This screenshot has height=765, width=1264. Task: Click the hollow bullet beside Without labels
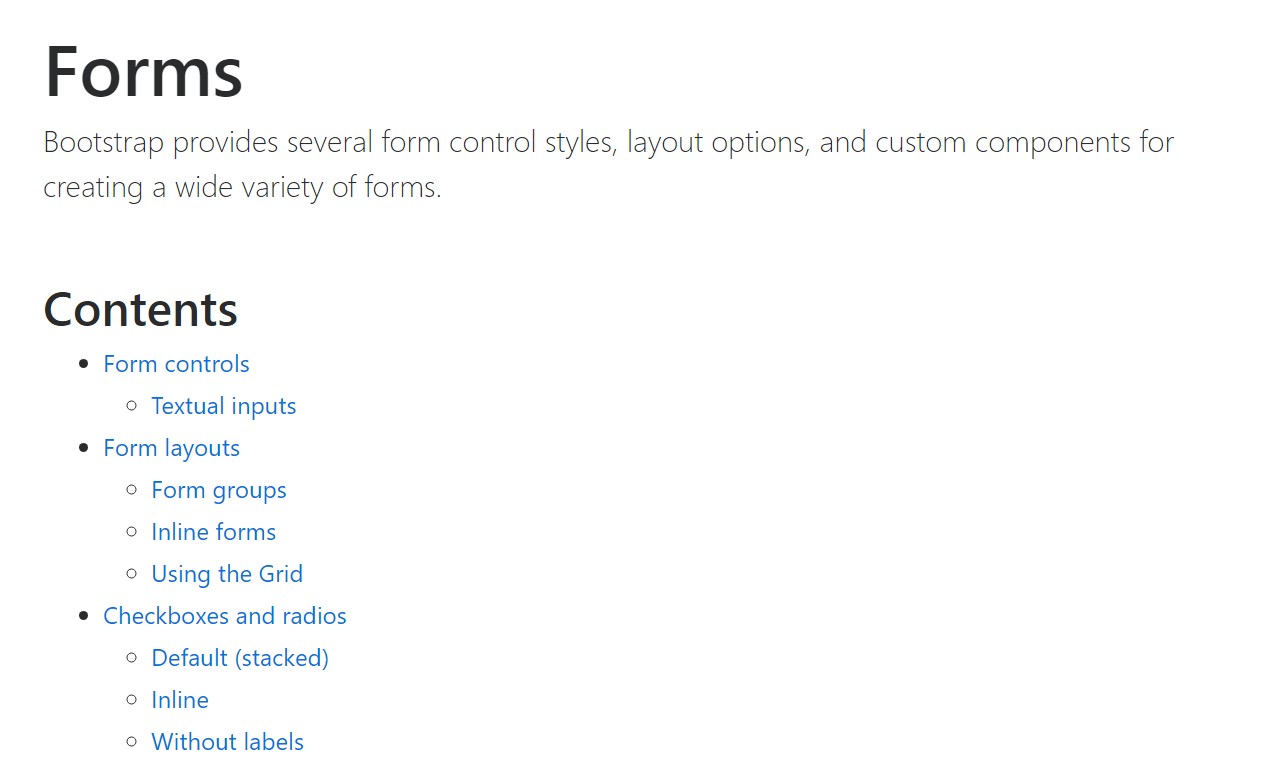(x=132, y=742)
